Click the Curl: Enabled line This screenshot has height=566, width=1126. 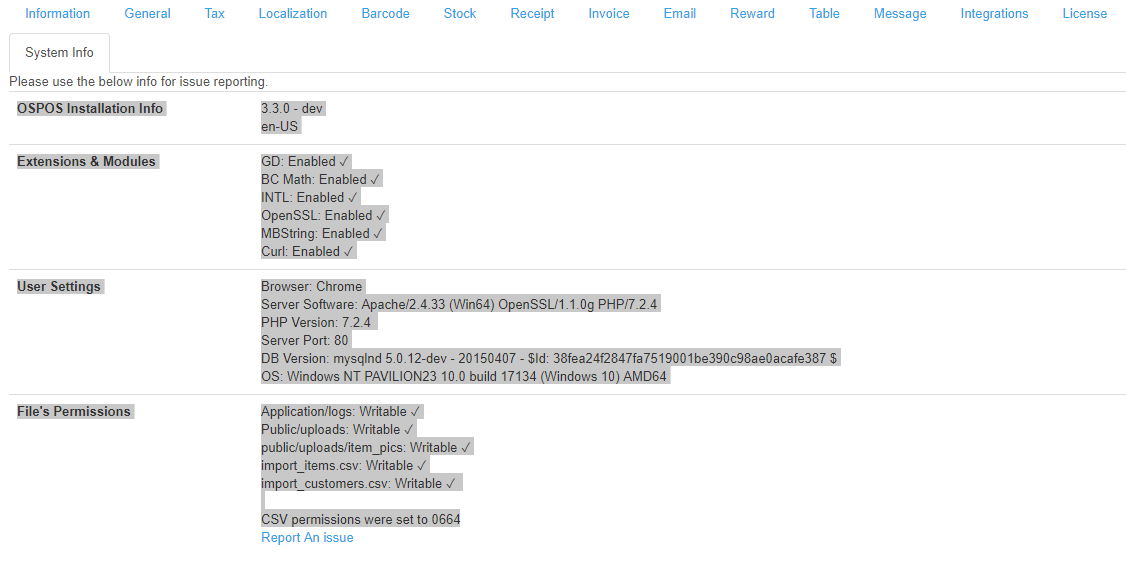coord(307,251)
